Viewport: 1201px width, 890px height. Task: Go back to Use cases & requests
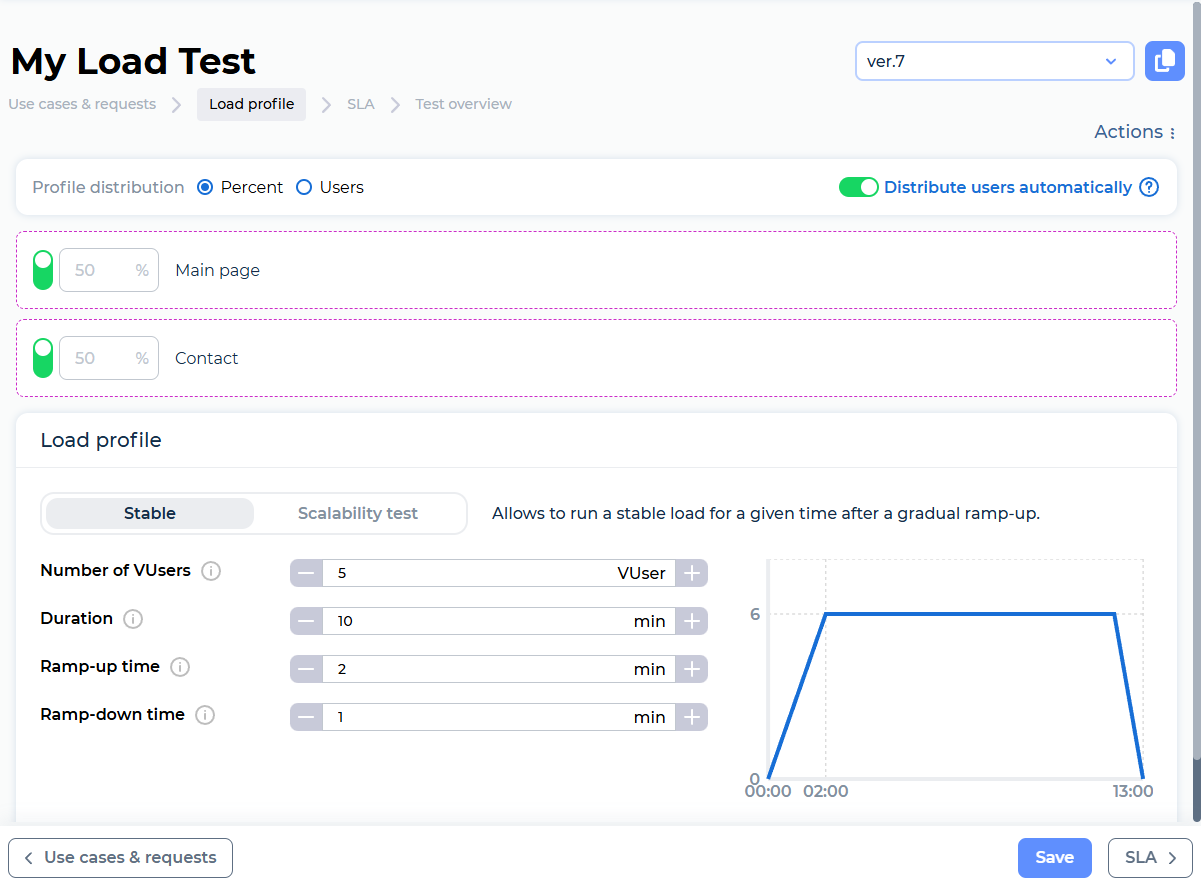click(x=120, y=857)
